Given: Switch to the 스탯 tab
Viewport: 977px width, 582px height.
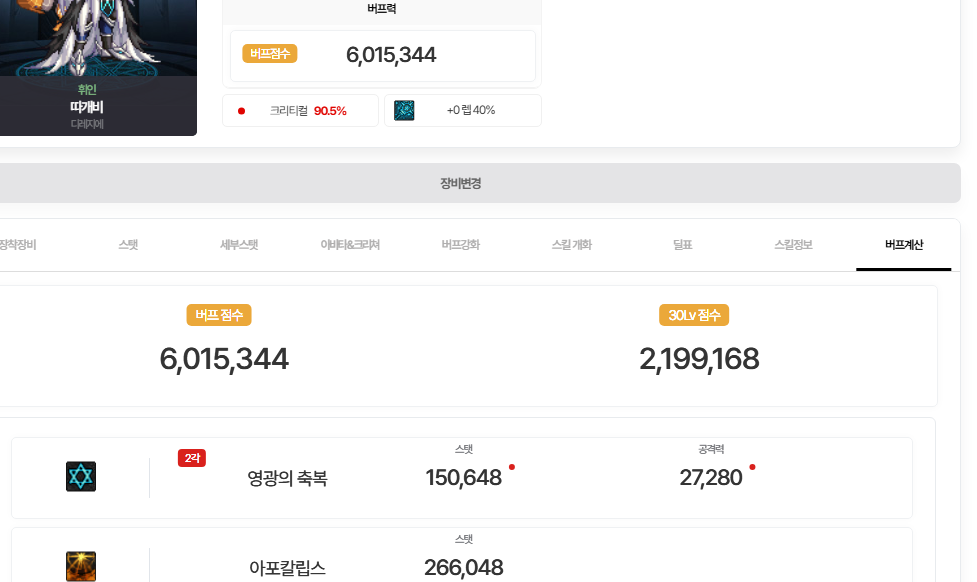Looking at the screenshot, I should pyautogui.click(x=128, y=245).
